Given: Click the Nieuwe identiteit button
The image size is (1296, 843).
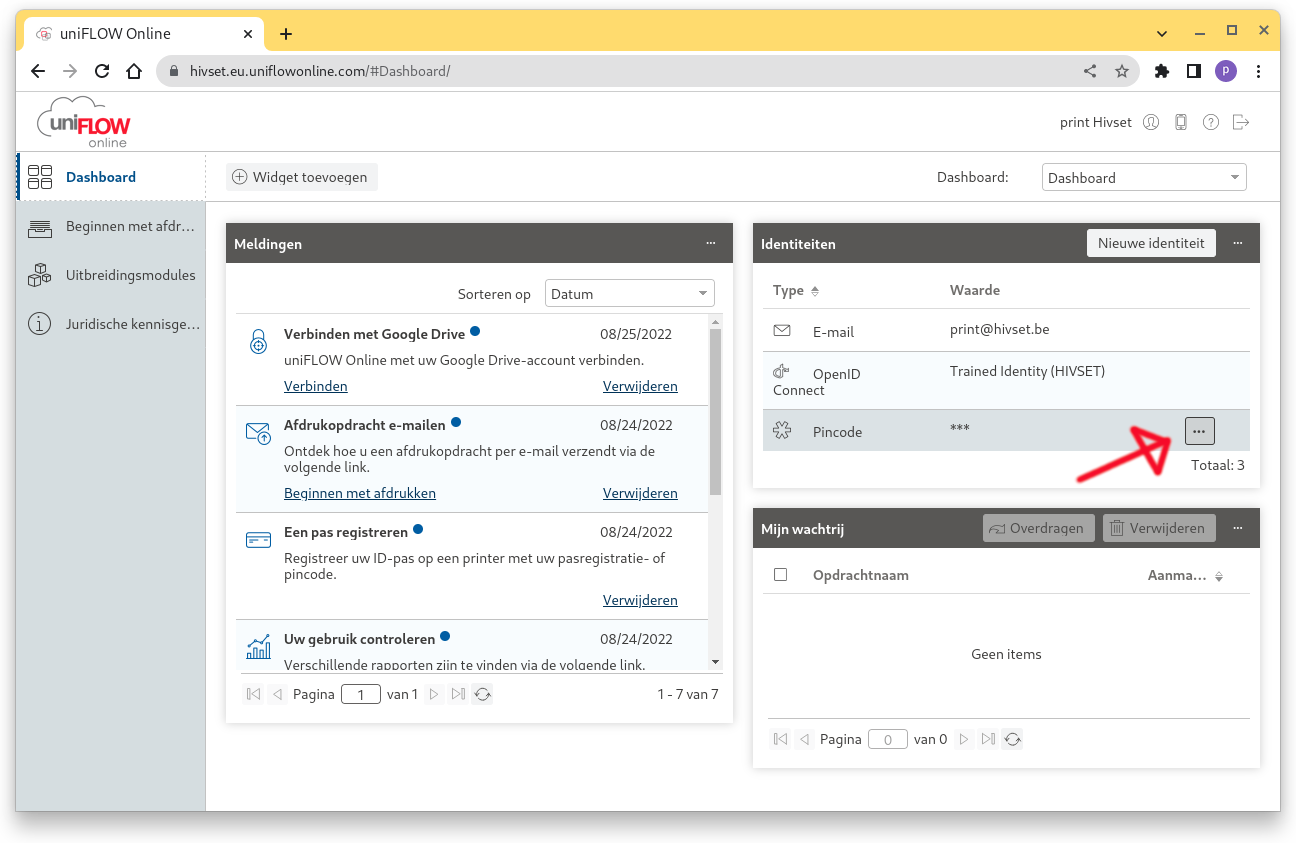Looking at the screenshot, I should point(1151,243).
